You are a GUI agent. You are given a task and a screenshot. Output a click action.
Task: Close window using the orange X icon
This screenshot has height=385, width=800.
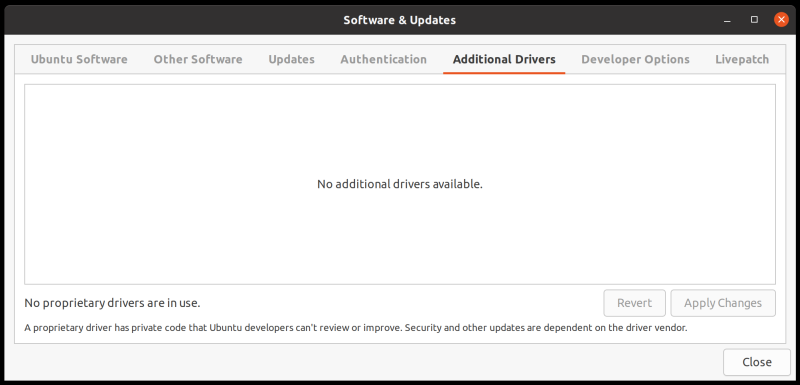click(x=781, y=20)
